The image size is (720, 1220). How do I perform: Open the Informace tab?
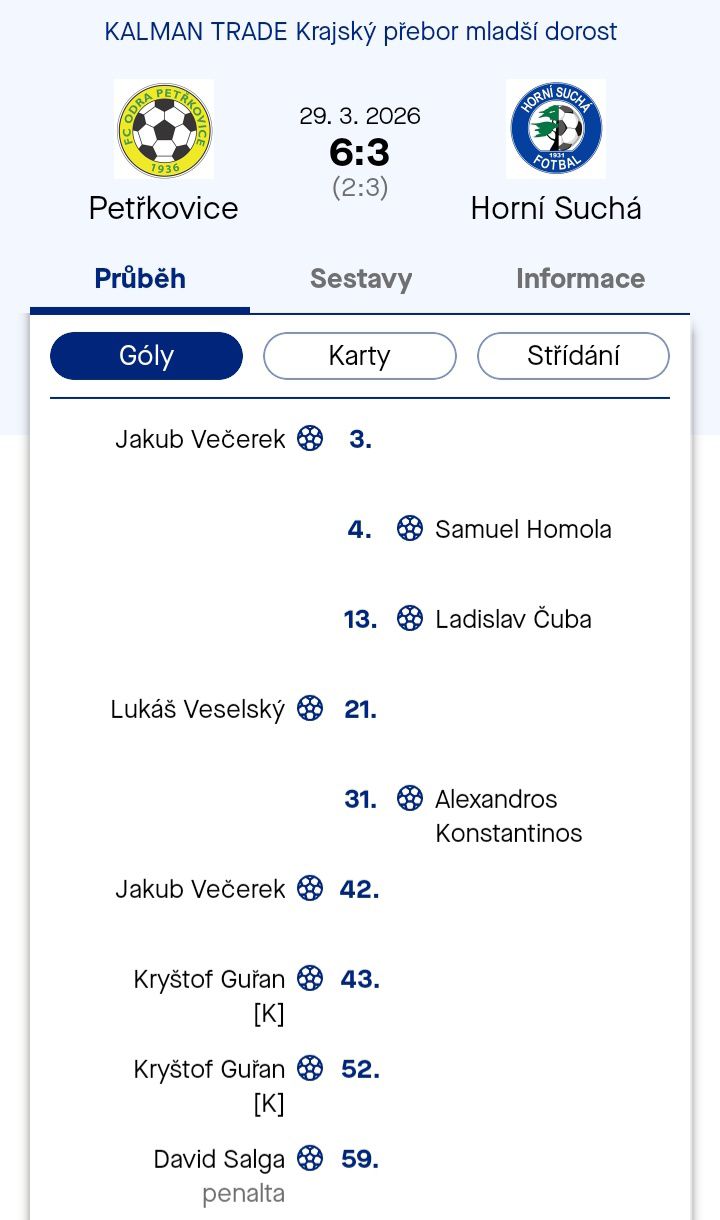point(580,279)
